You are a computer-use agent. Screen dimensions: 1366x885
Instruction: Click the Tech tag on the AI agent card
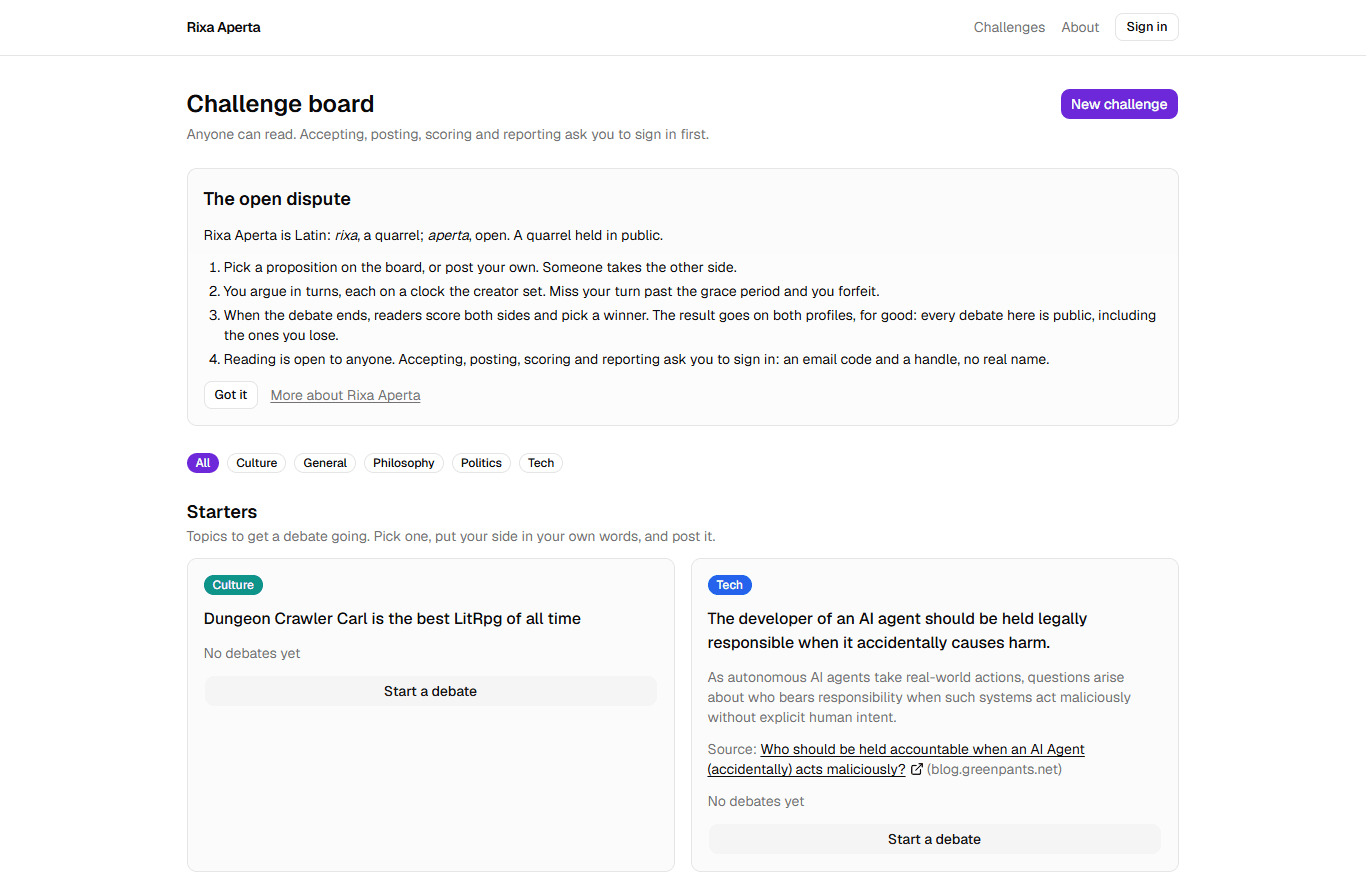click(730, 585)
